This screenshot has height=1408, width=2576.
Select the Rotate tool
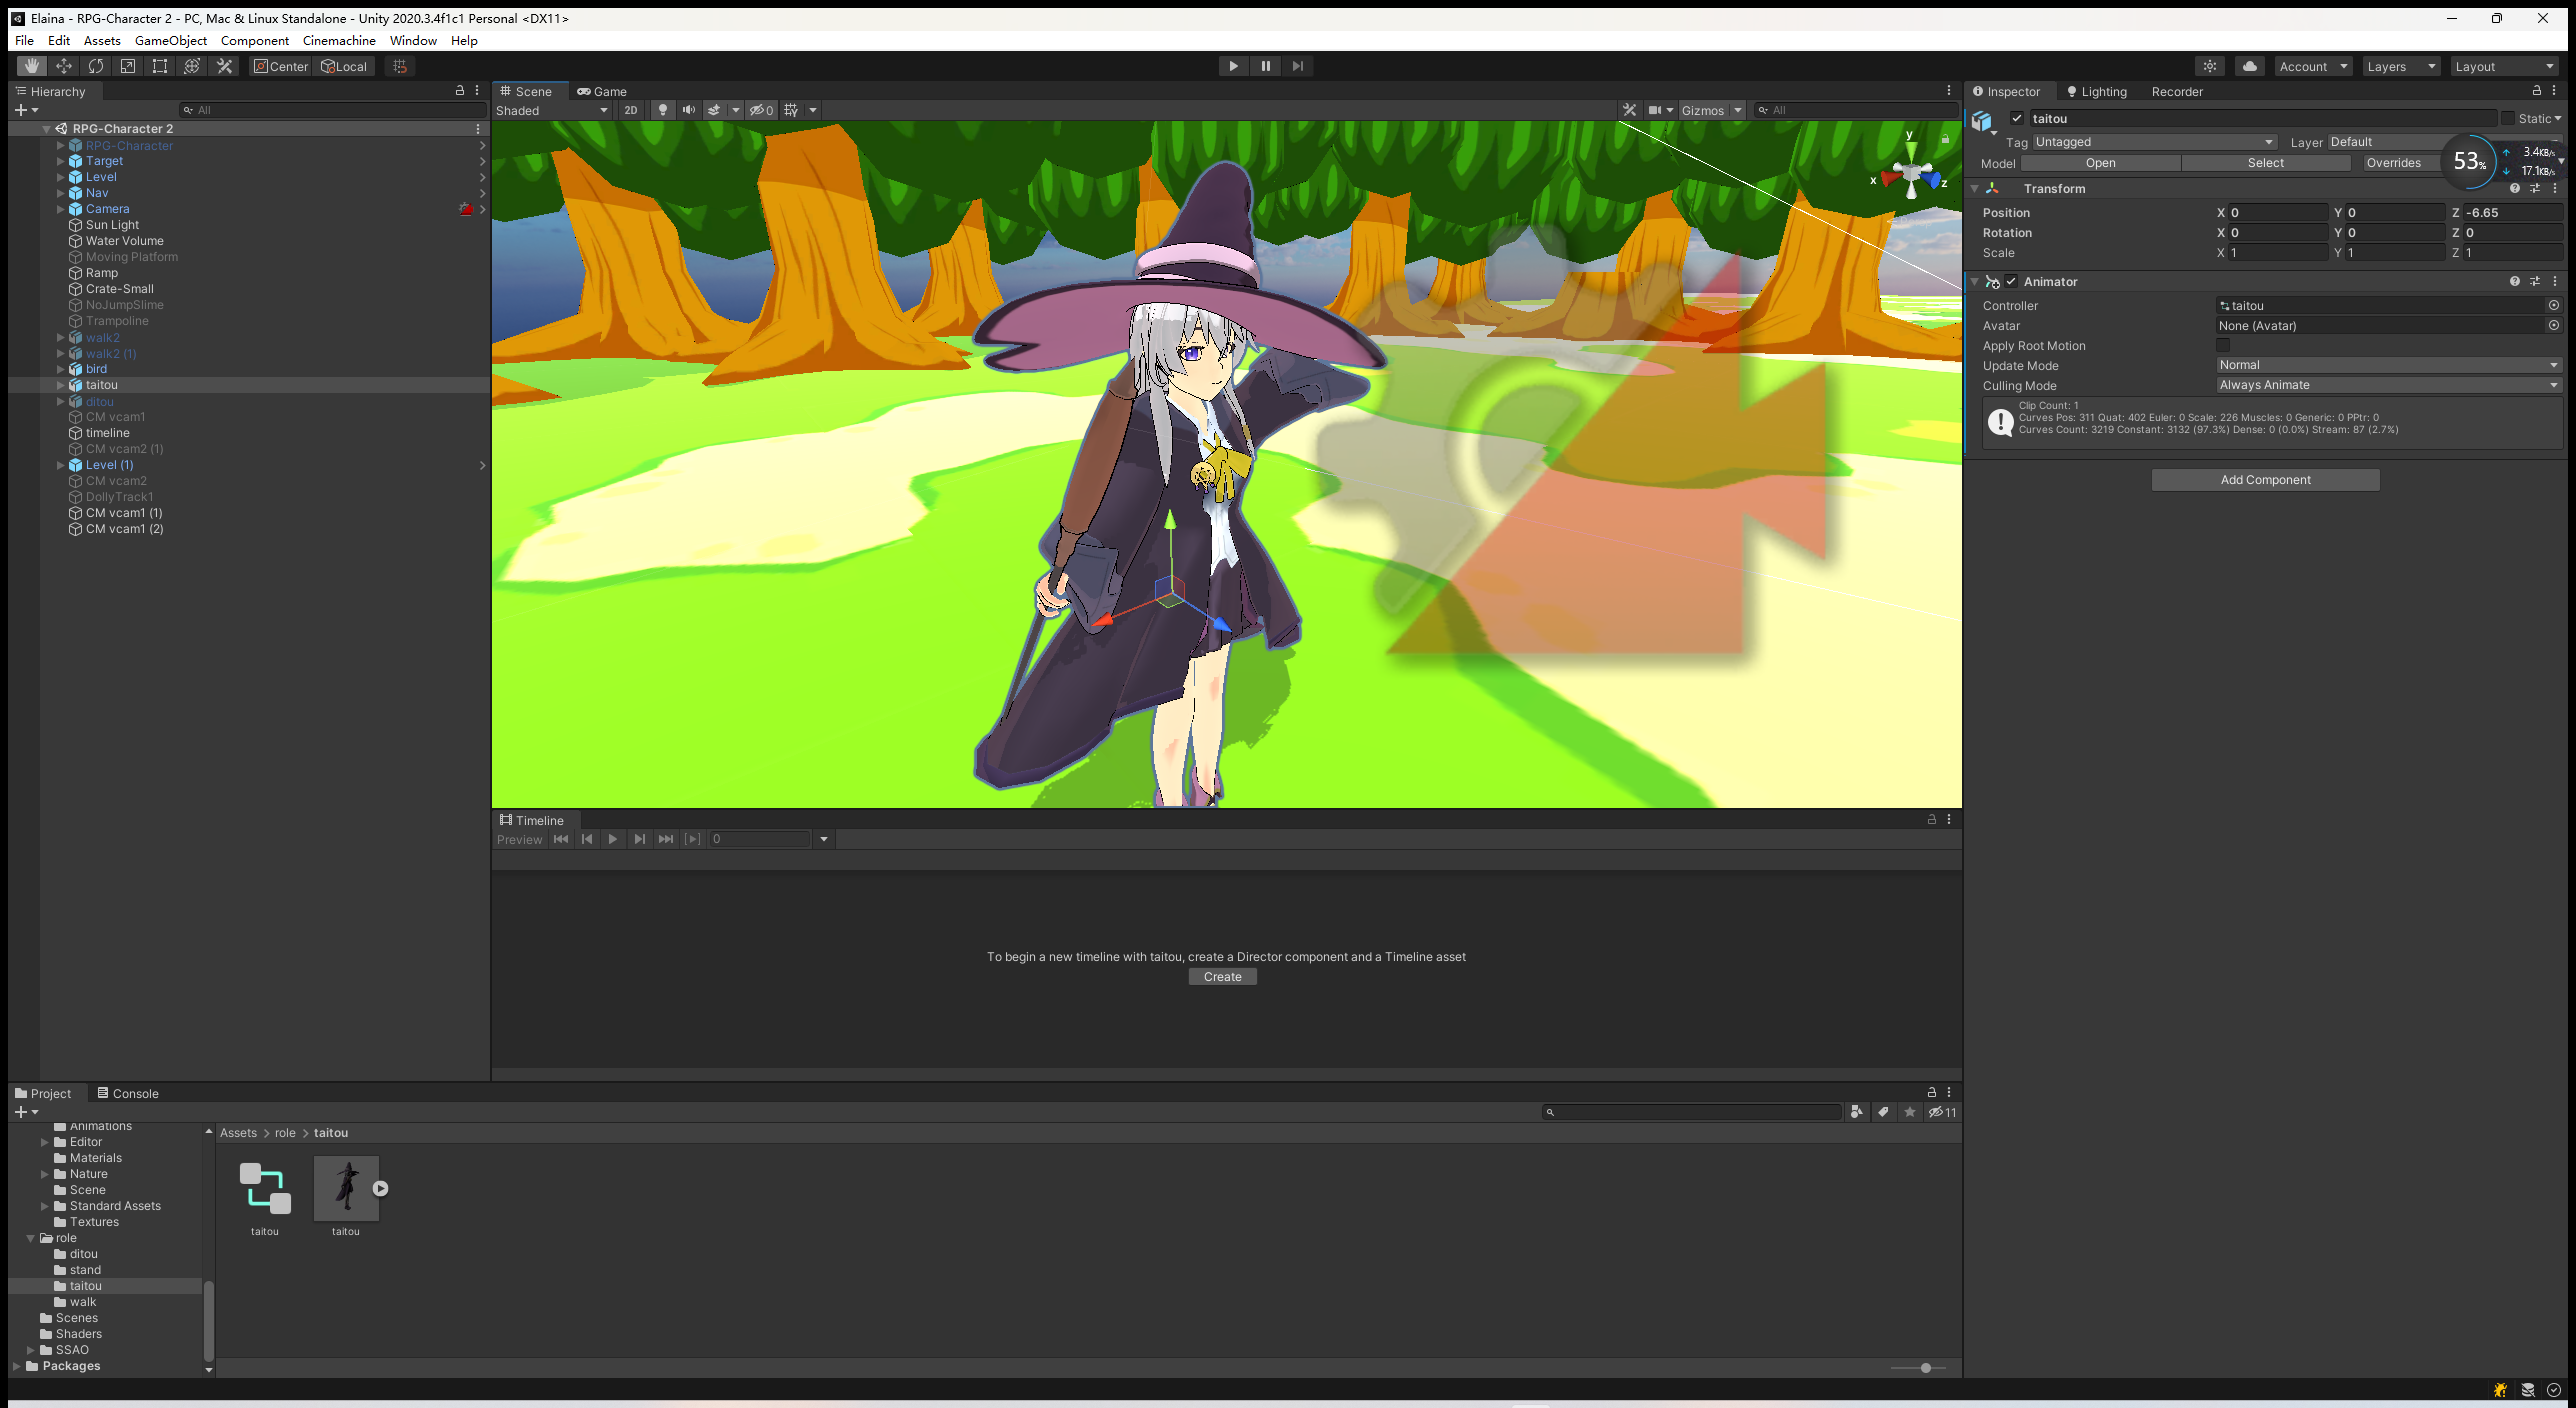coord(96,66)
